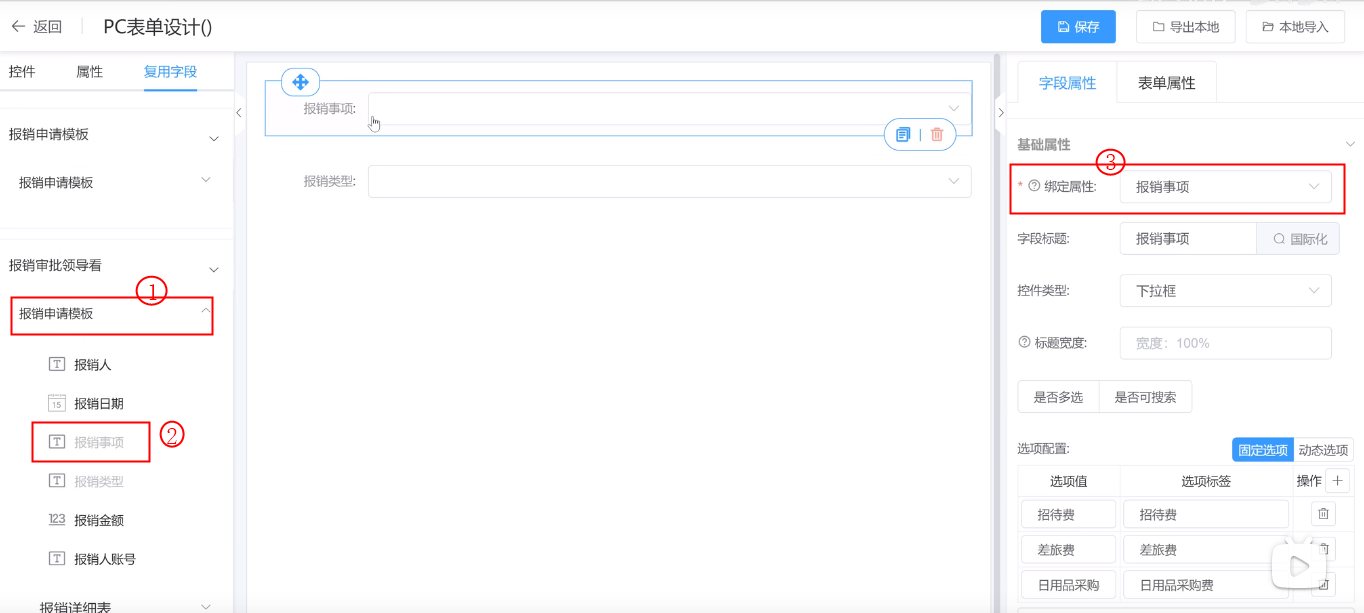Open the 报销类型 dropdown in the form canvas
The width and height of the screenshot is (1364, 613).
pos(669,181)
